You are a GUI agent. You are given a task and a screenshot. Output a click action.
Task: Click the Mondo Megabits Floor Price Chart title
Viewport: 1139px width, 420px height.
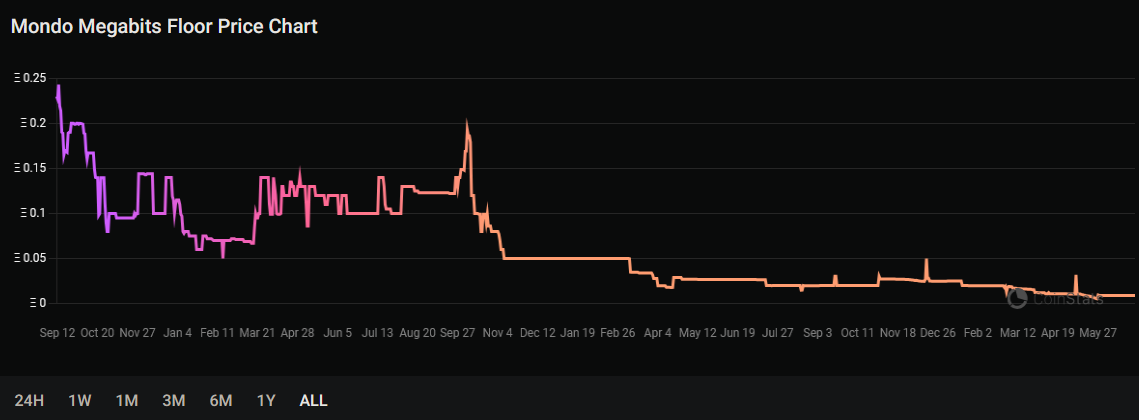pyautogui.click(x=164, y=27)
